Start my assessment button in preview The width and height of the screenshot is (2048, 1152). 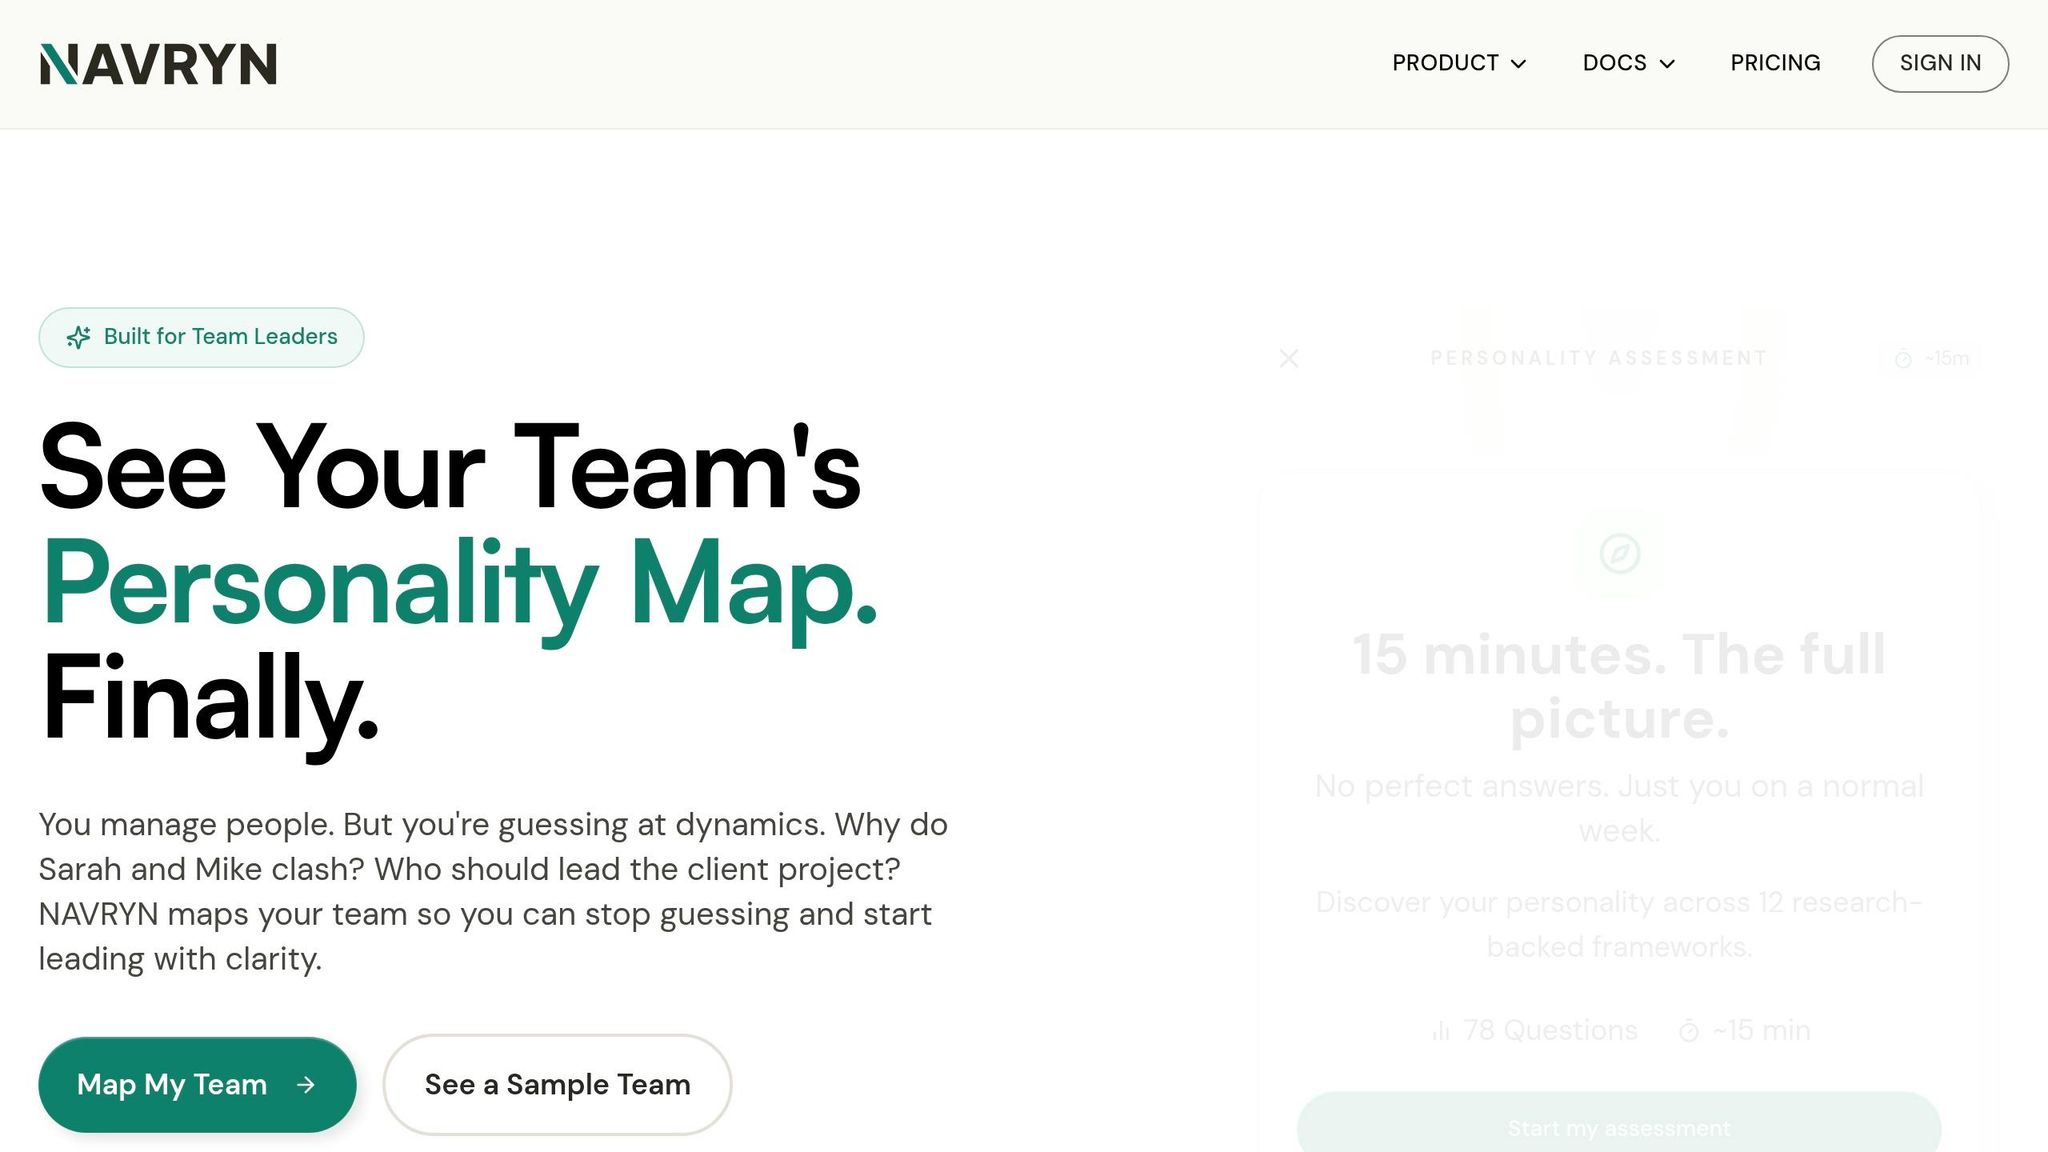click(1619, 1127)
